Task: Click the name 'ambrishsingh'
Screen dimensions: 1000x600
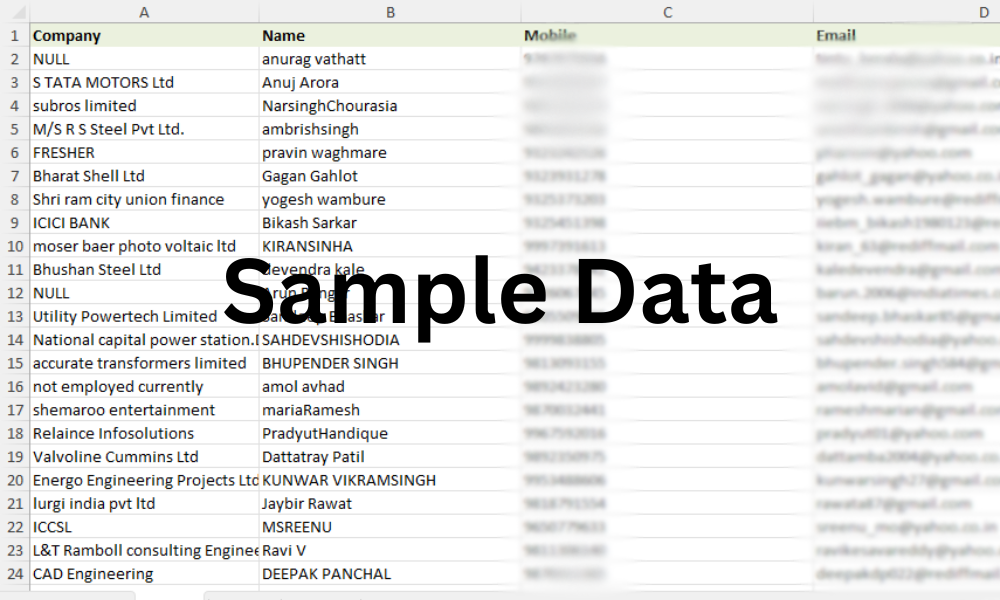Action: pyautogui.click(x=390, y=129)
